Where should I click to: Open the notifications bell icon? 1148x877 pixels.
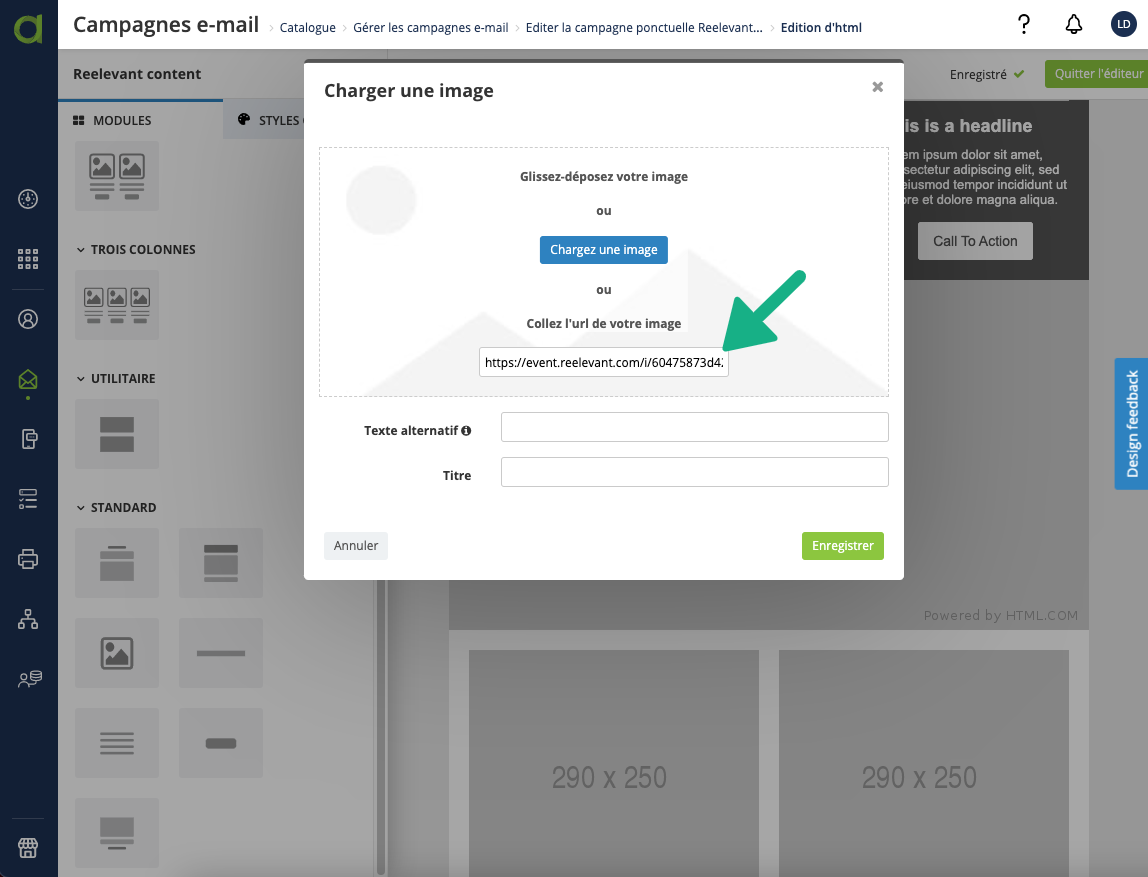coord(1073,25)
